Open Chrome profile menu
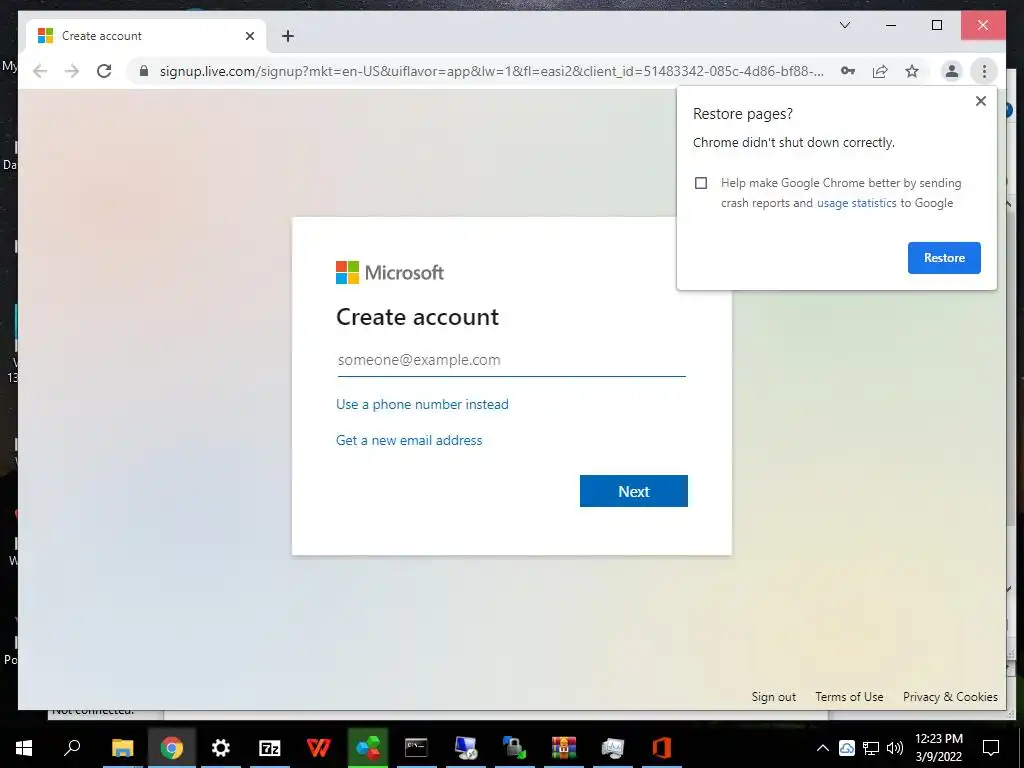 click(x=952, y=71)
